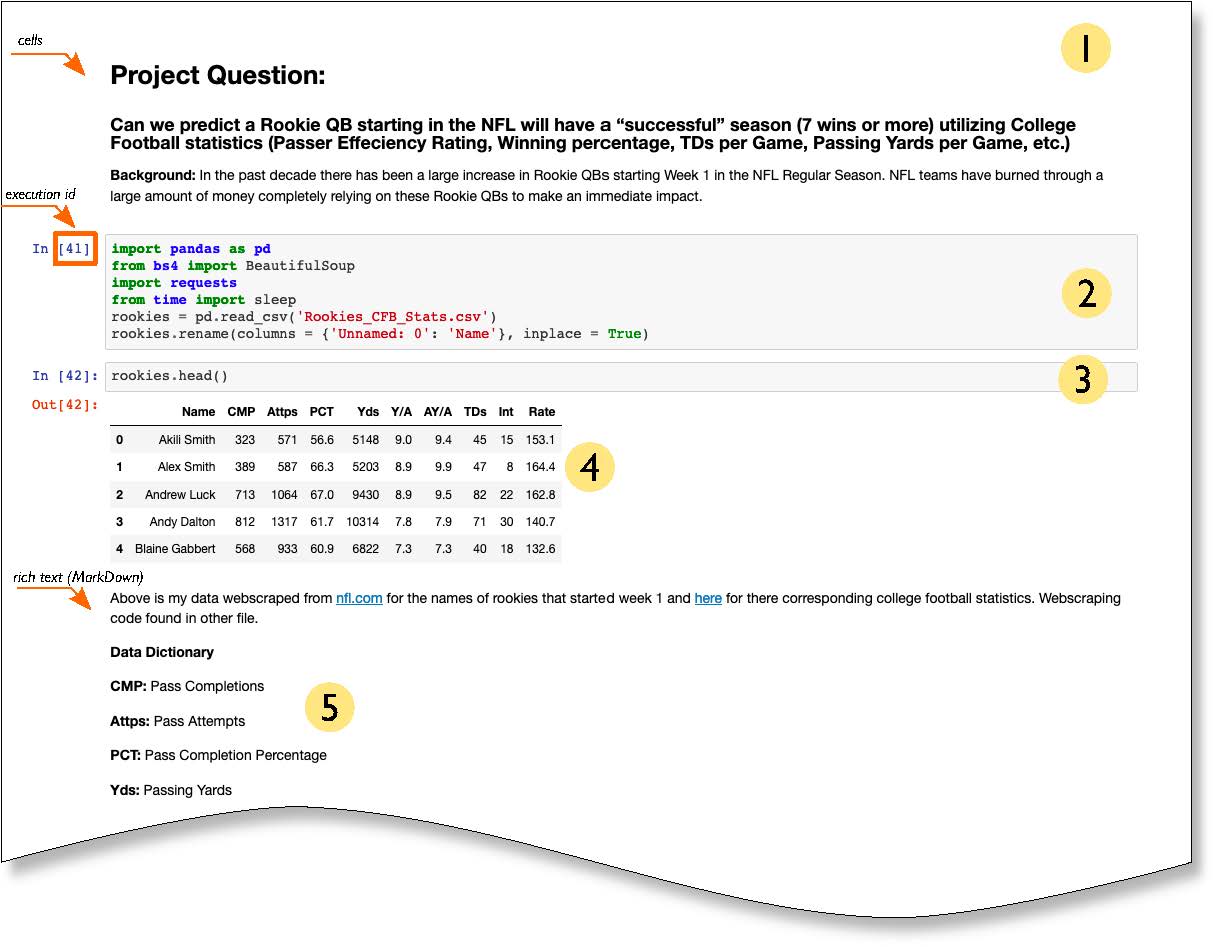The height and width of the screenshot is (947, 1213).
Task: Click the Rate value 132.6
Action: click(540, 549)
